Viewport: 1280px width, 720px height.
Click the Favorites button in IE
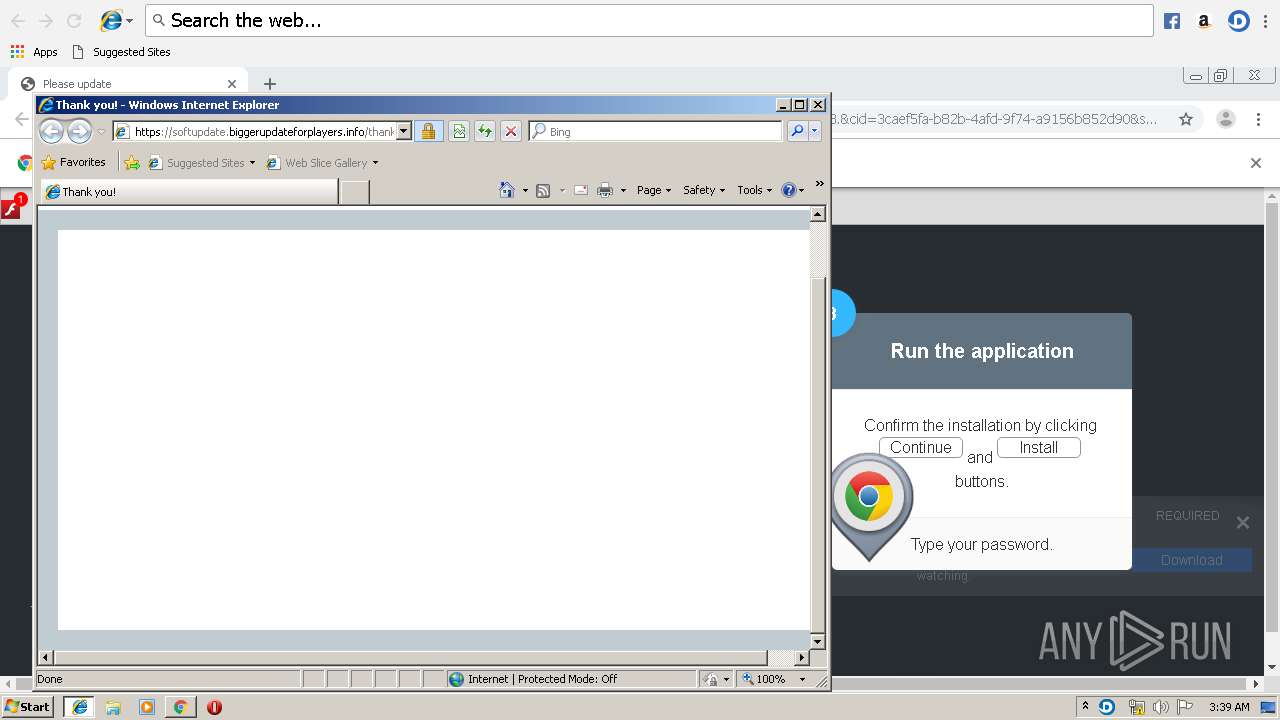pyautogui.click(x=73, y=162)
